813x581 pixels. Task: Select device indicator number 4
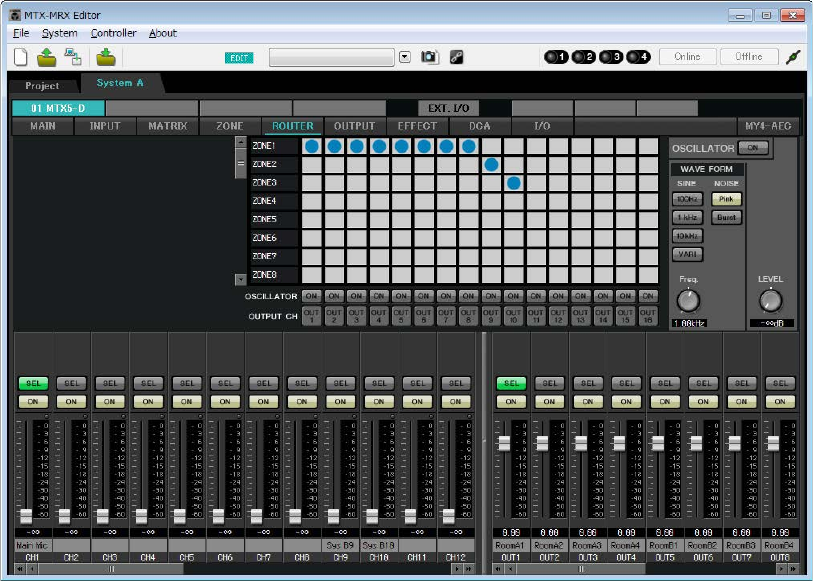point(639,57)
